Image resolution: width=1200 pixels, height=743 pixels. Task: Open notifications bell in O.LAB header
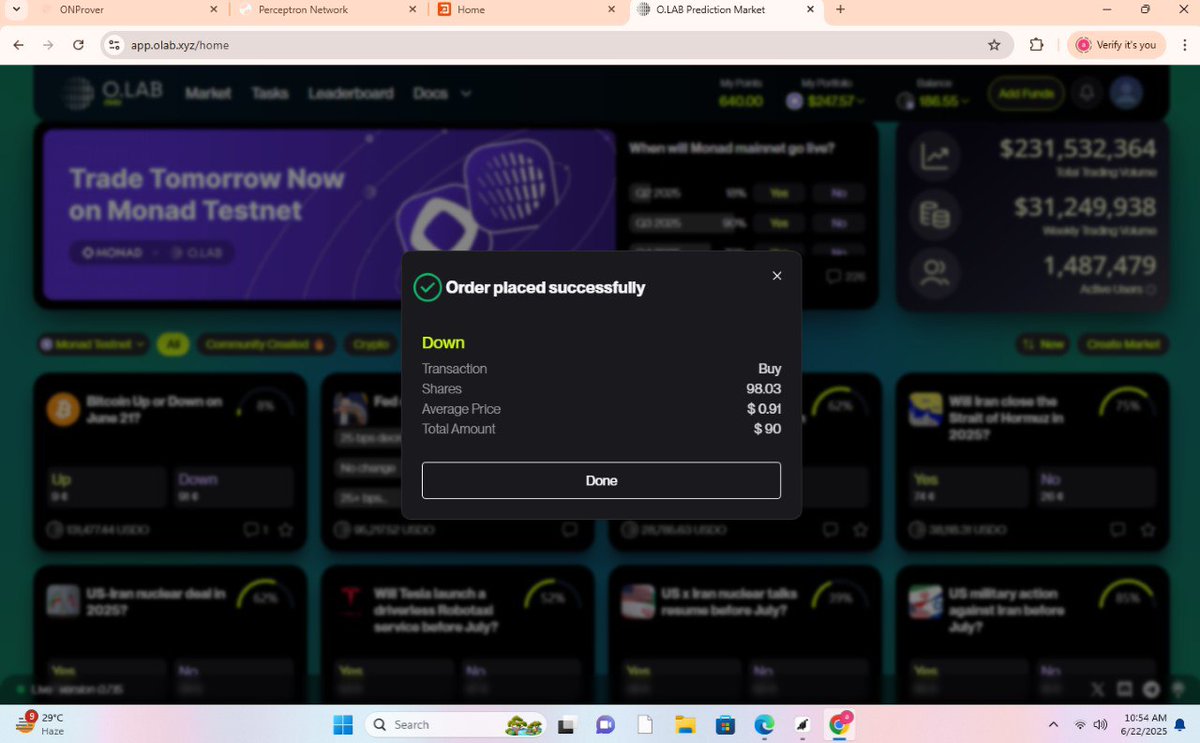click(x=1087, y=93)
